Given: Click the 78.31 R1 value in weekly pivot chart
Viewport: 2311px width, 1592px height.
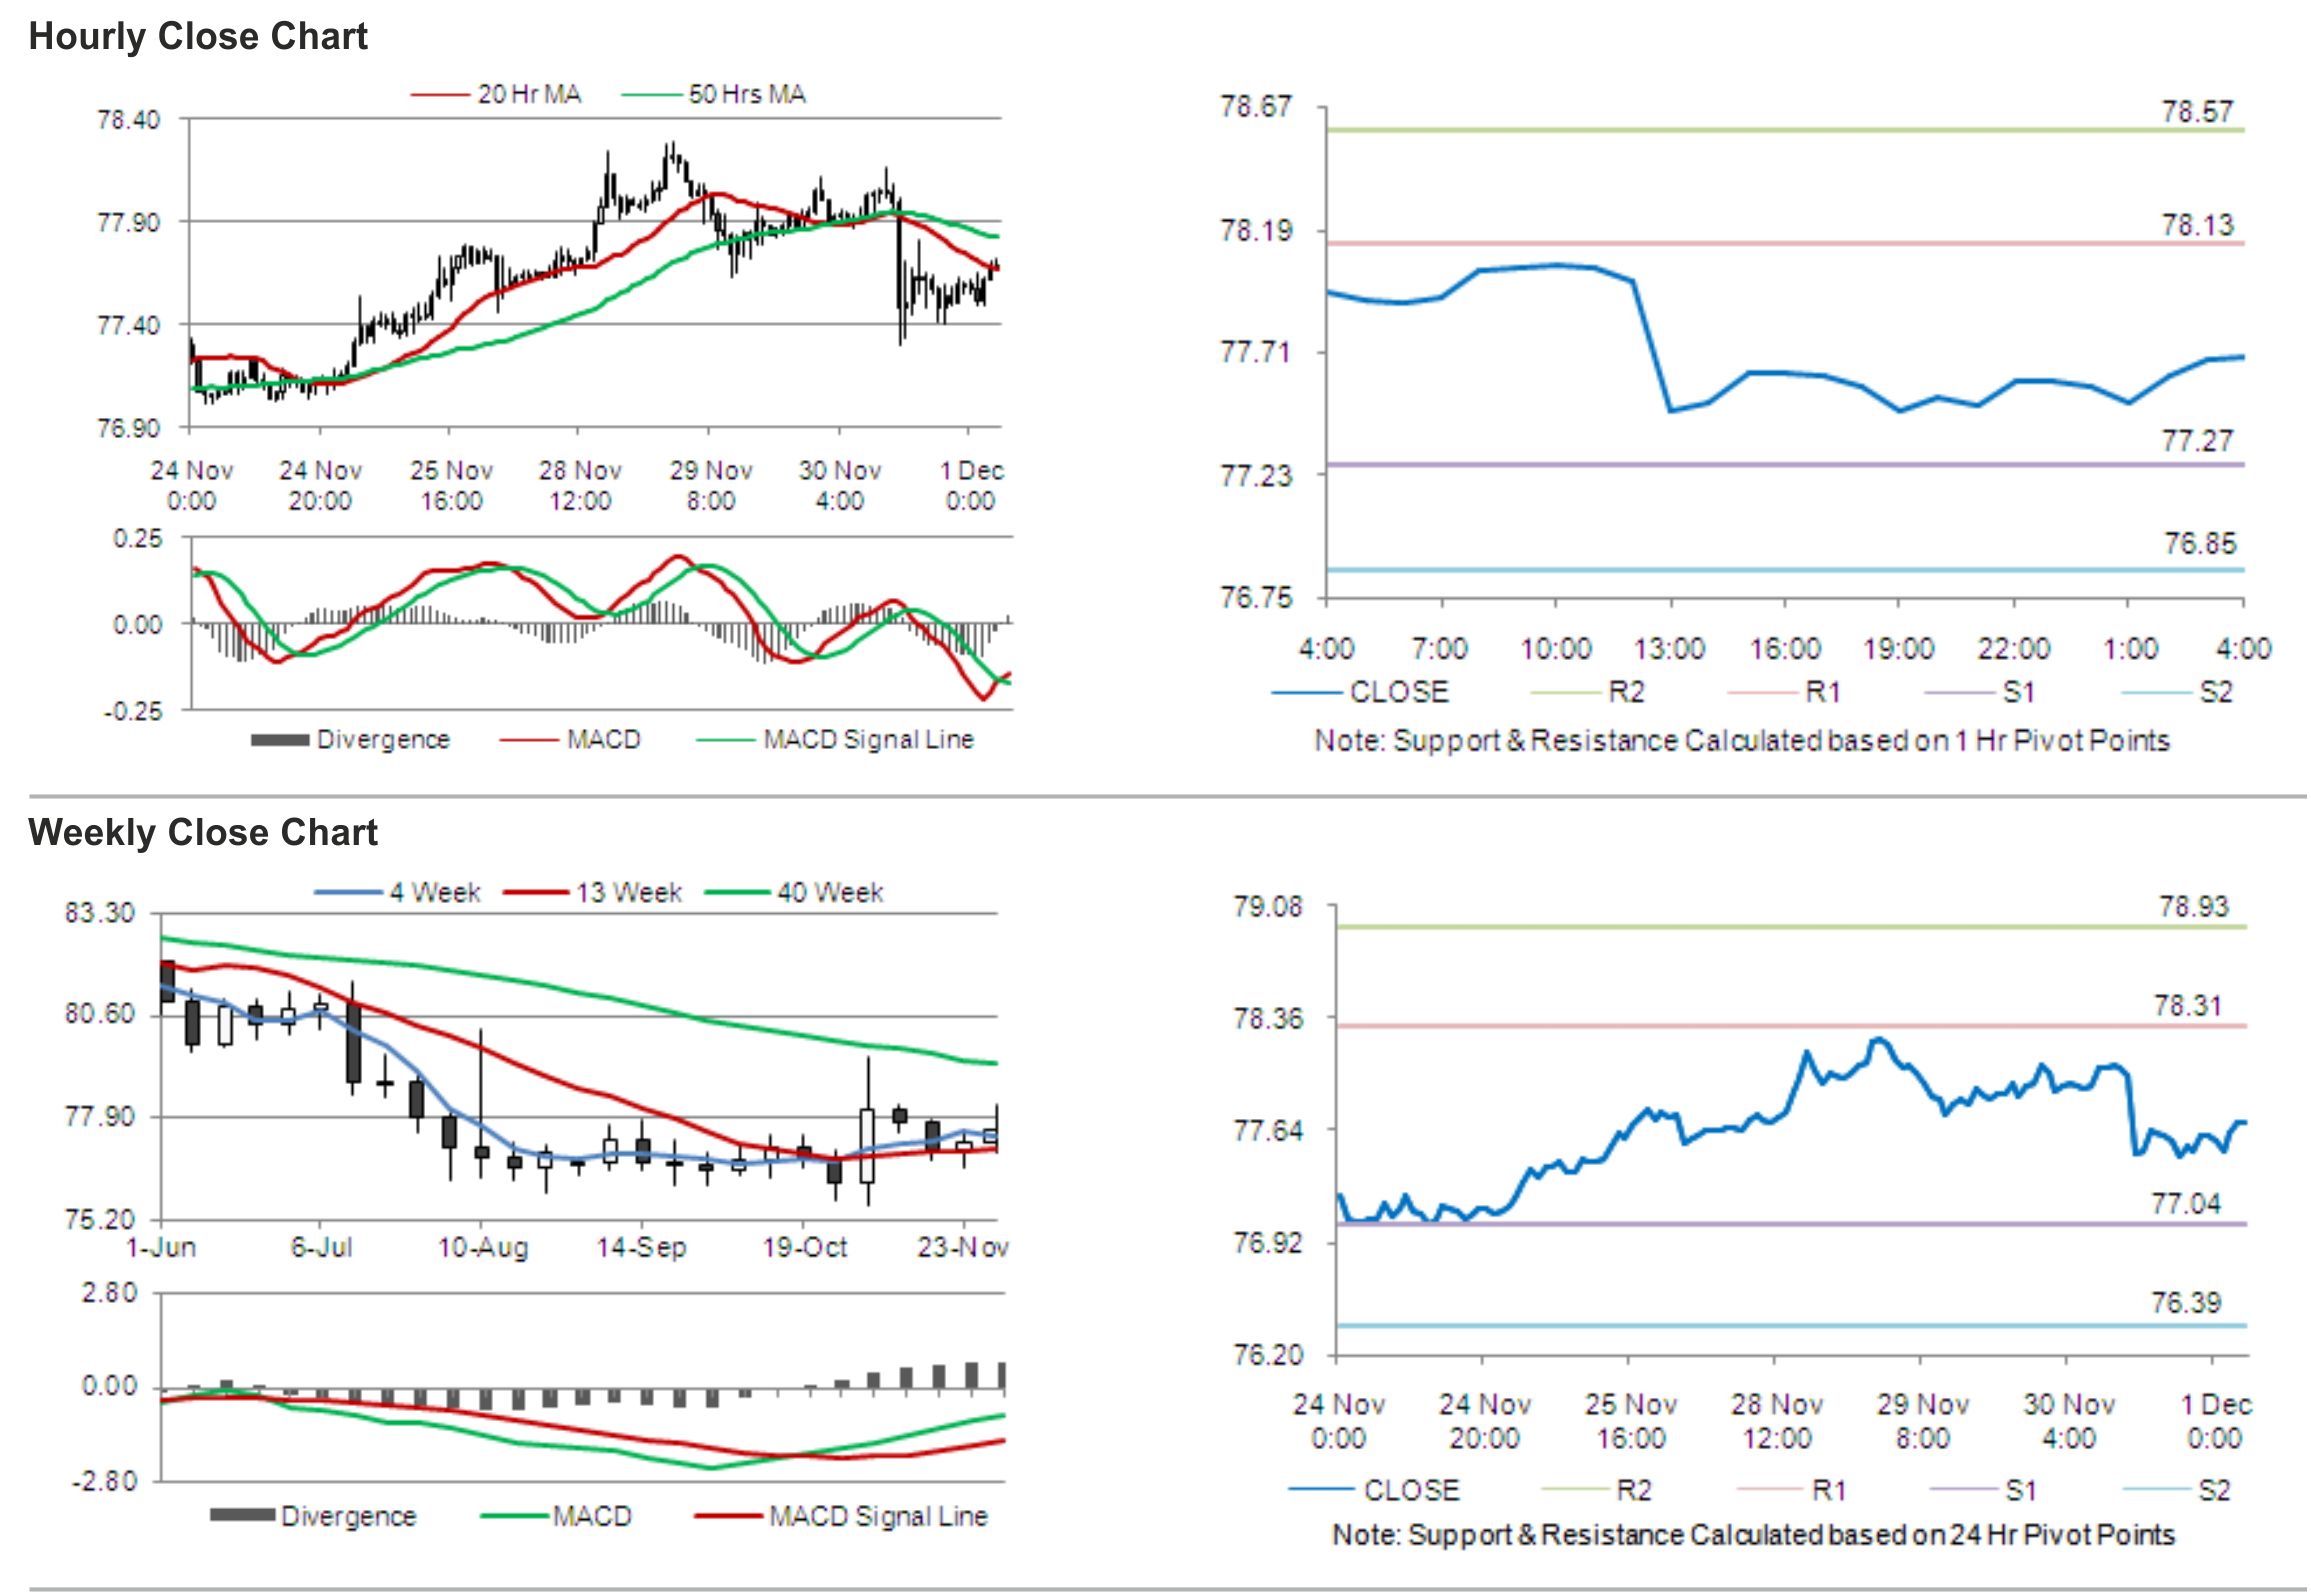Looking at the screenshot, I should (2188, 1005).
